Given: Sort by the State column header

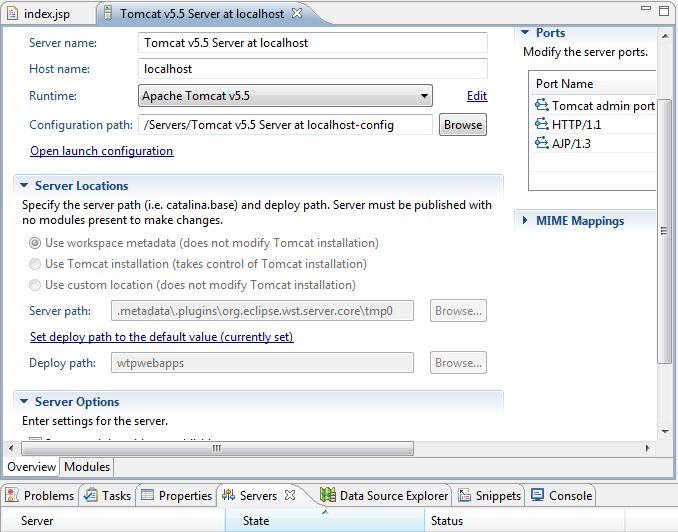Looking at the screenshot, I should (325, 520).
